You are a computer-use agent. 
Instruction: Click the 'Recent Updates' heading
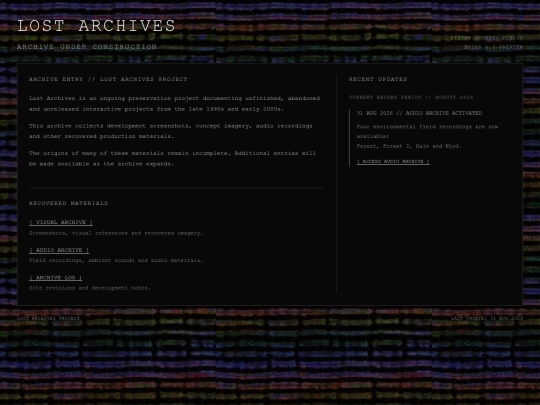(378, 79)
